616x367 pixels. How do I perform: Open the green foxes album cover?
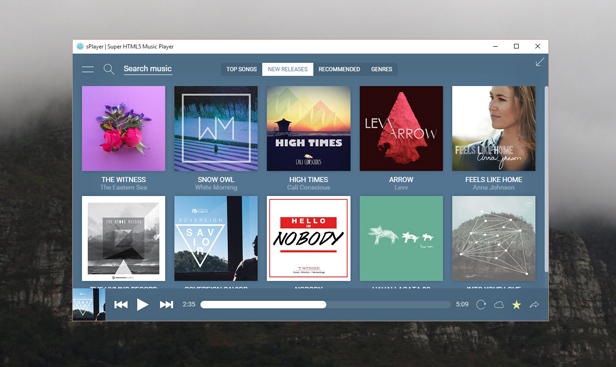click(x=401, y=239)
